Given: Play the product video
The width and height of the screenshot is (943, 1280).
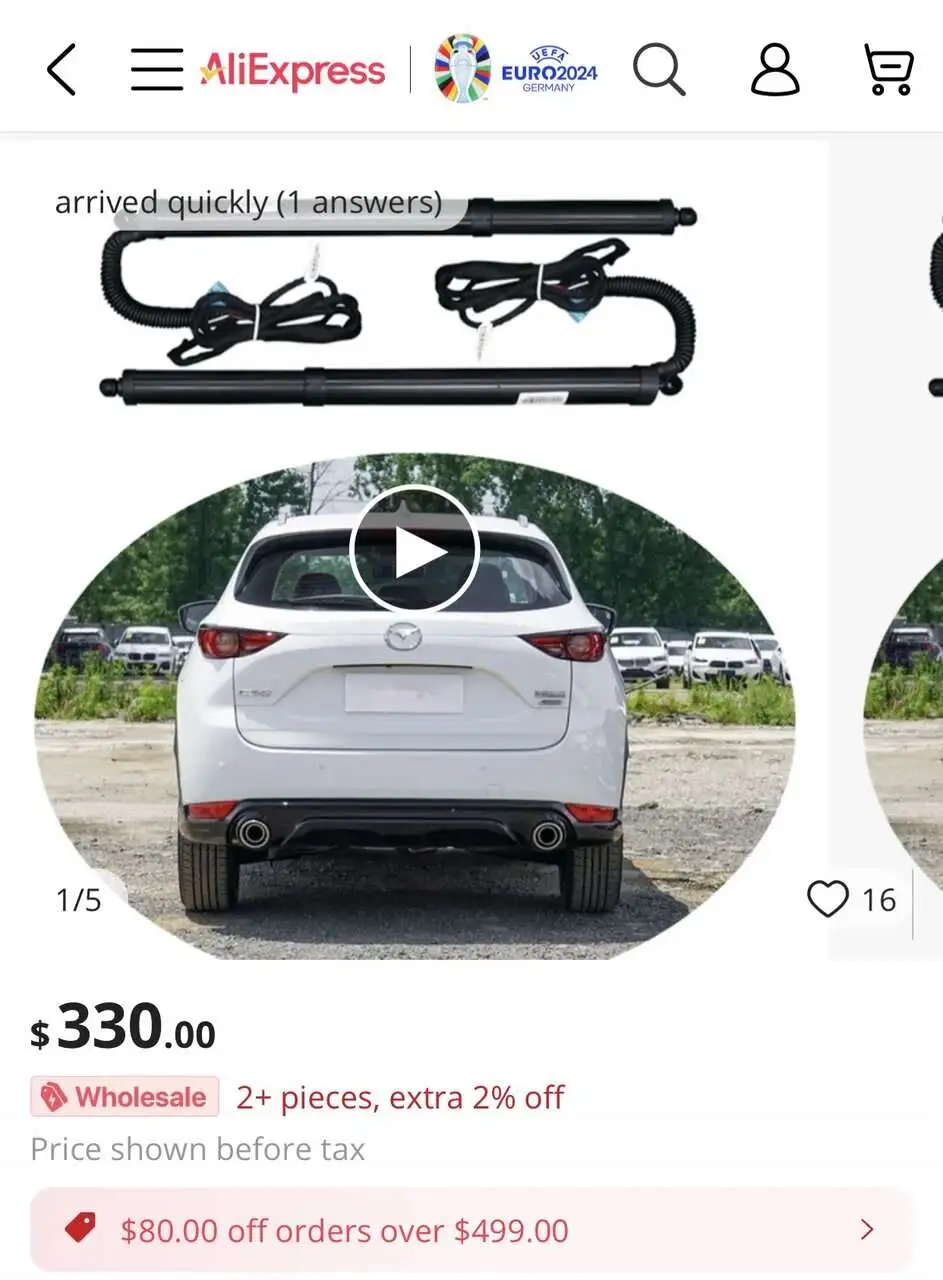Looking at the screenshot, I should pyautogui.click(x=415, y=550).
